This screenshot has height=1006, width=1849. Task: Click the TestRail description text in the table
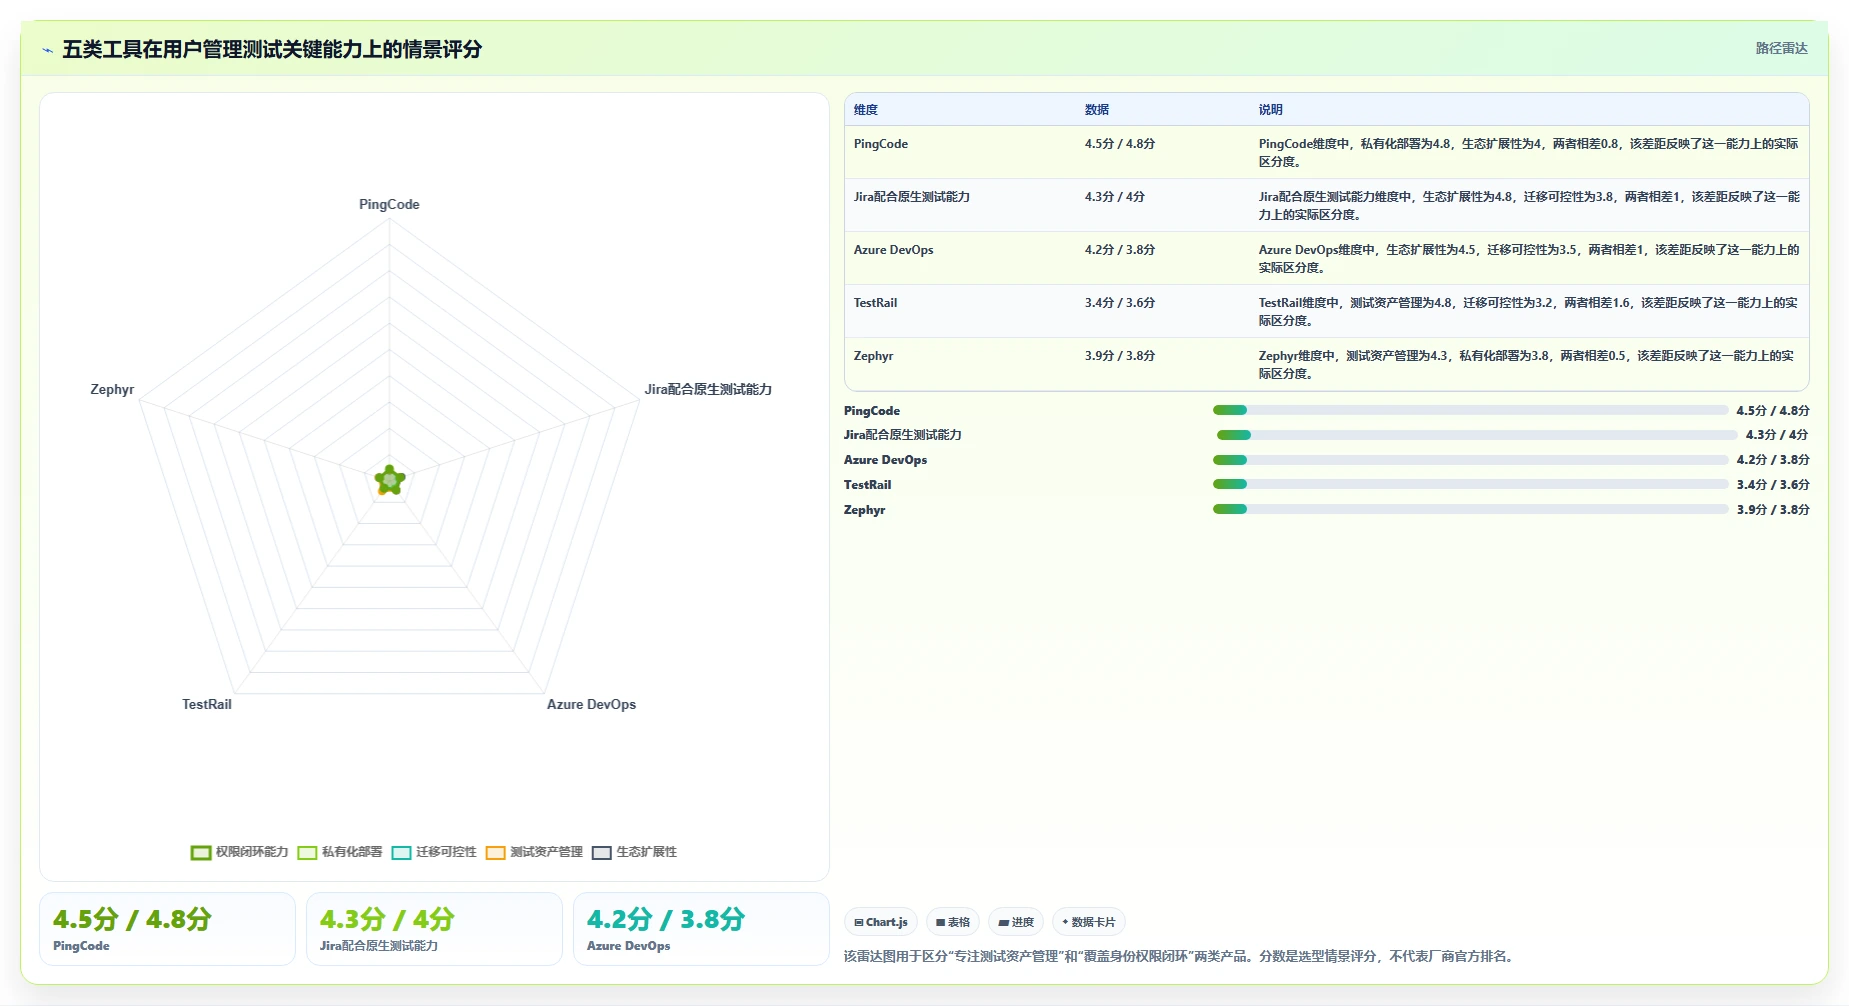[x=1528, y=312]
